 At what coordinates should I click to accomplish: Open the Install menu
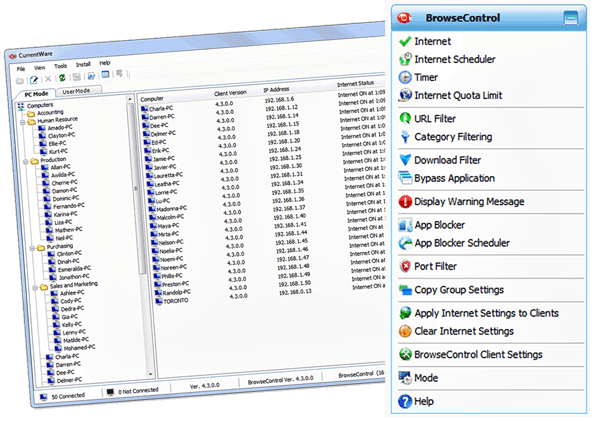coord(83,64)
